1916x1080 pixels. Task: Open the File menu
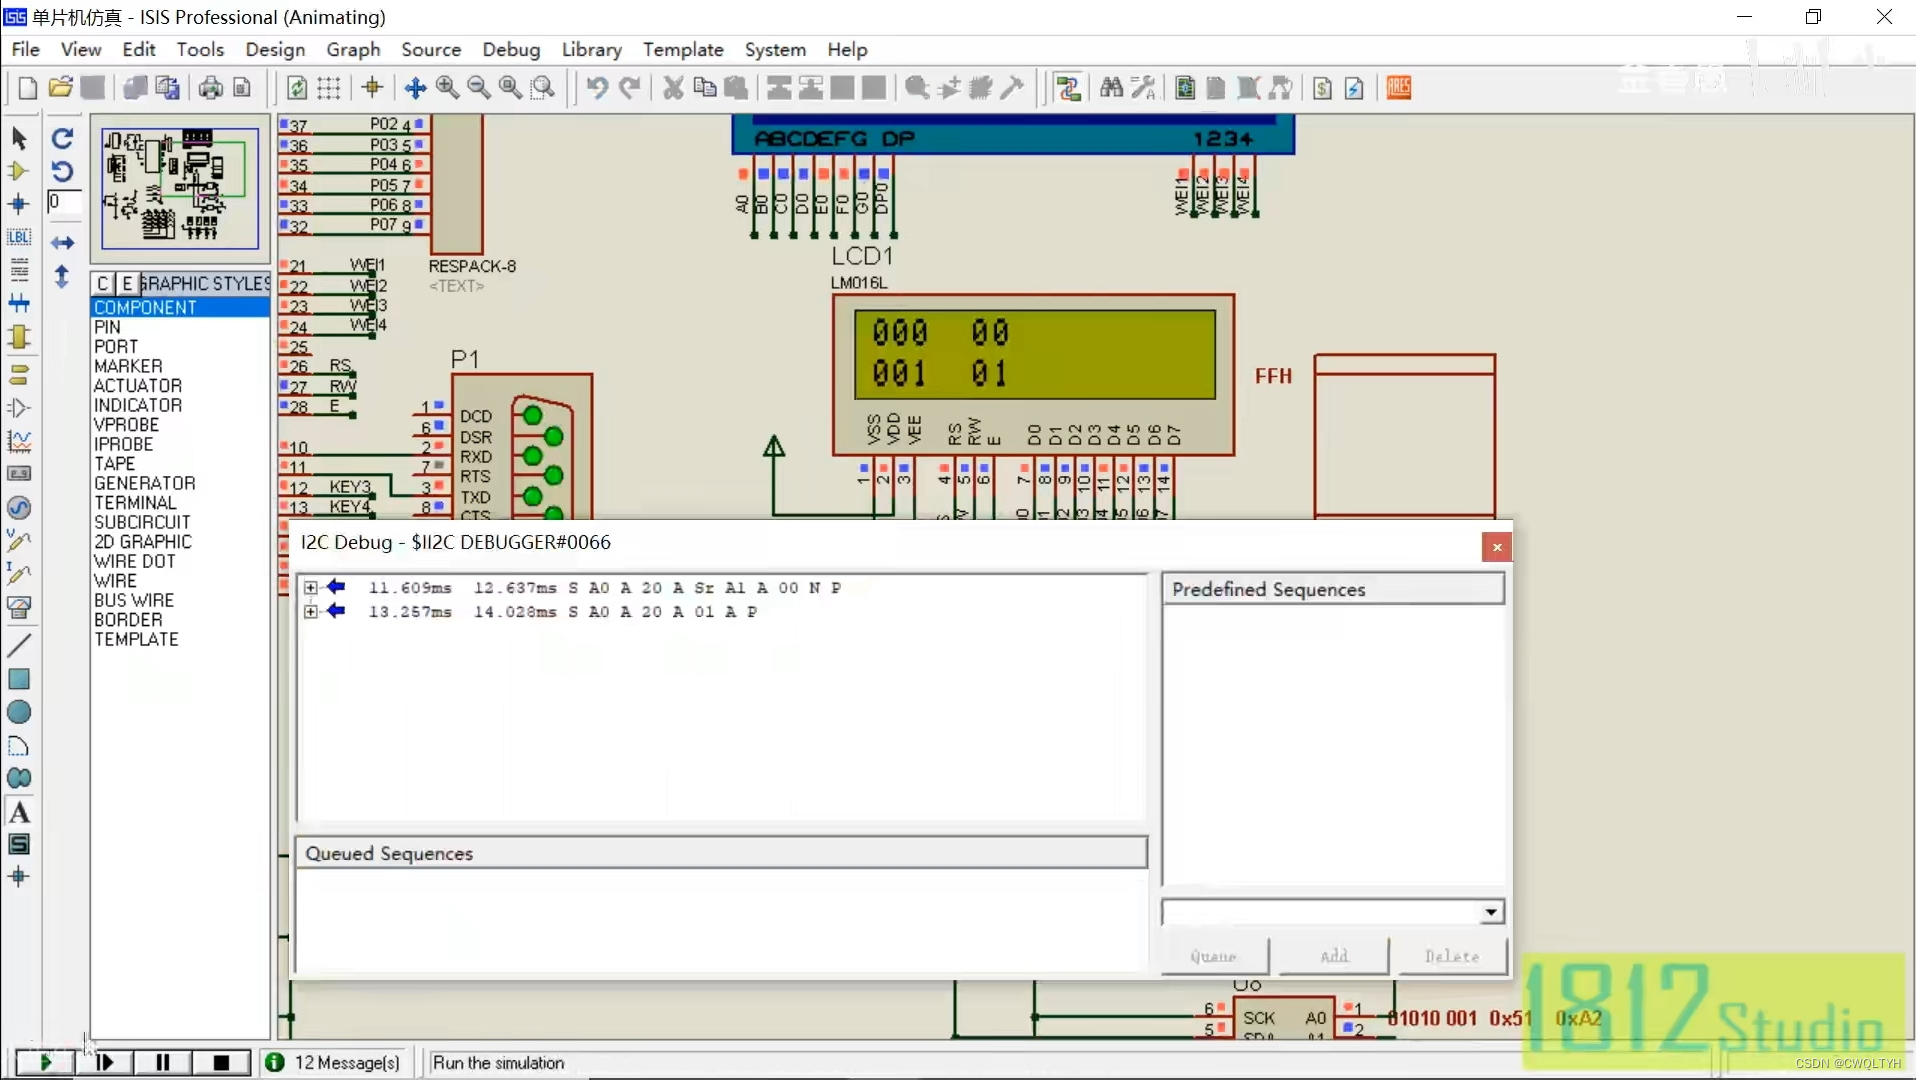click(25, 49)
